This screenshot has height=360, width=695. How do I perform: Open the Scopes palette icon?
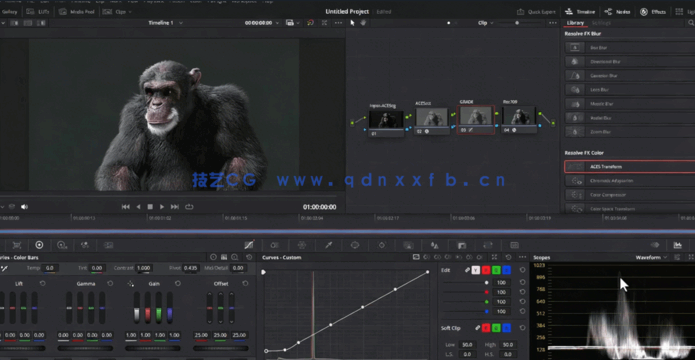677,245
